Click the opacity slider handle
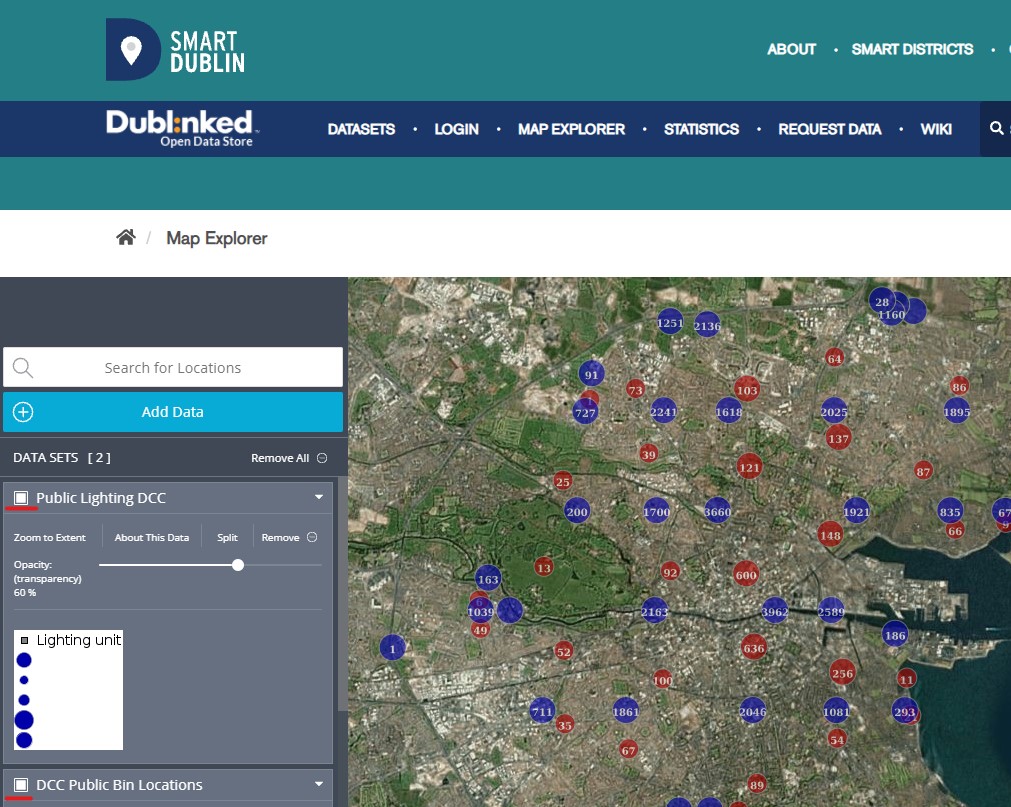This screenshot has width=1011, height=807. [x=238, y=565]
